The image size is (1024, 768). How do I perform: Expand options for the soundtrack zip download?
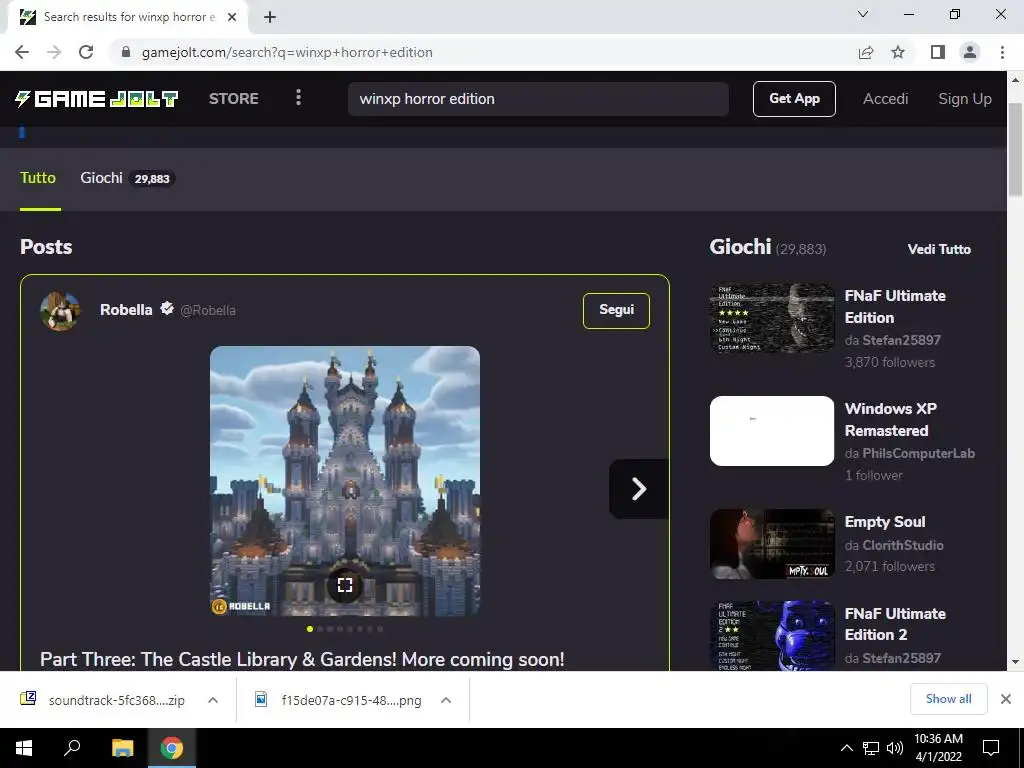[x=213, y=700]
